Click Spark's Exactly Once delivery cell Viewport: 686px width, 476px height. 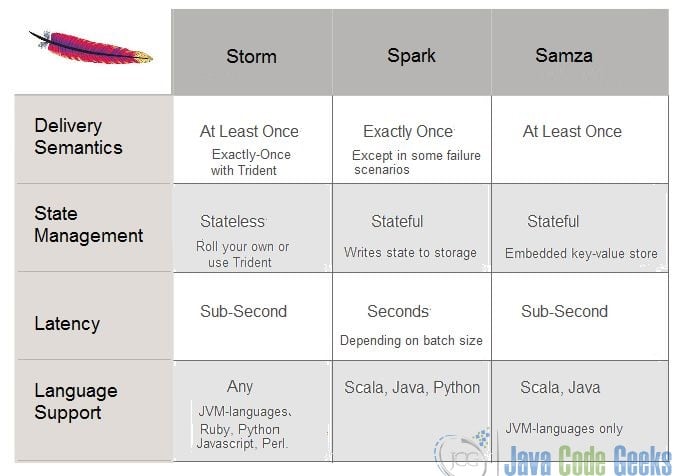pyautogui.click(x=412, y=140)
